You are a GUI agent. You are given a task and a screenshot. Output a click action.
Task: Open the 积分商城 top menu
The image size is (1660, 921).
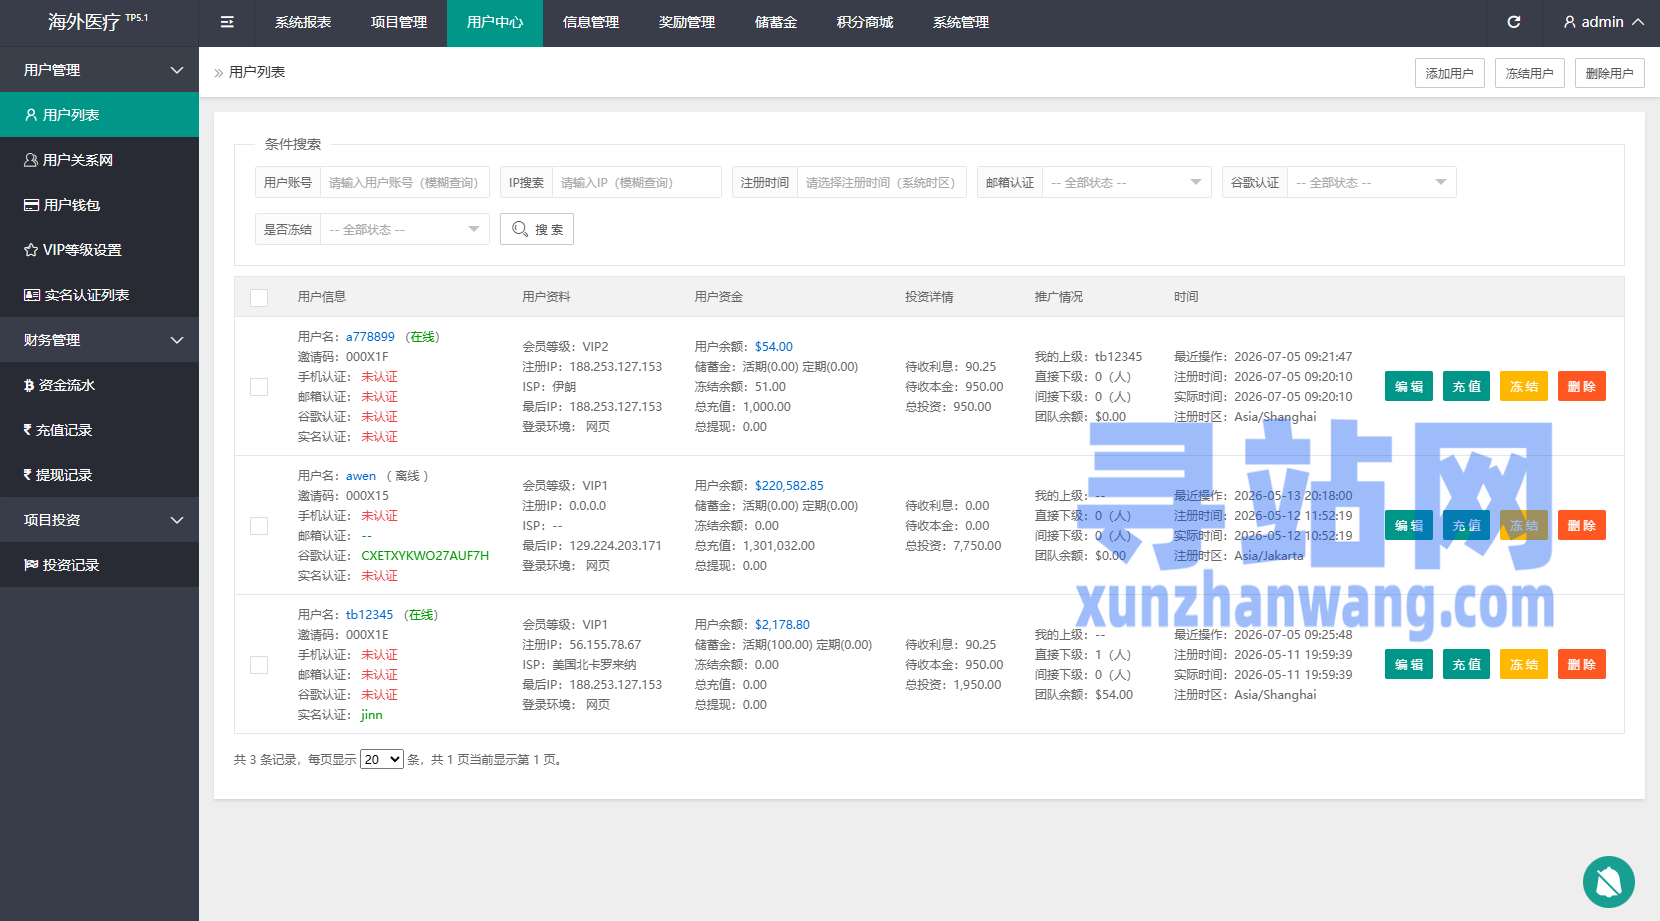[865, 22]
